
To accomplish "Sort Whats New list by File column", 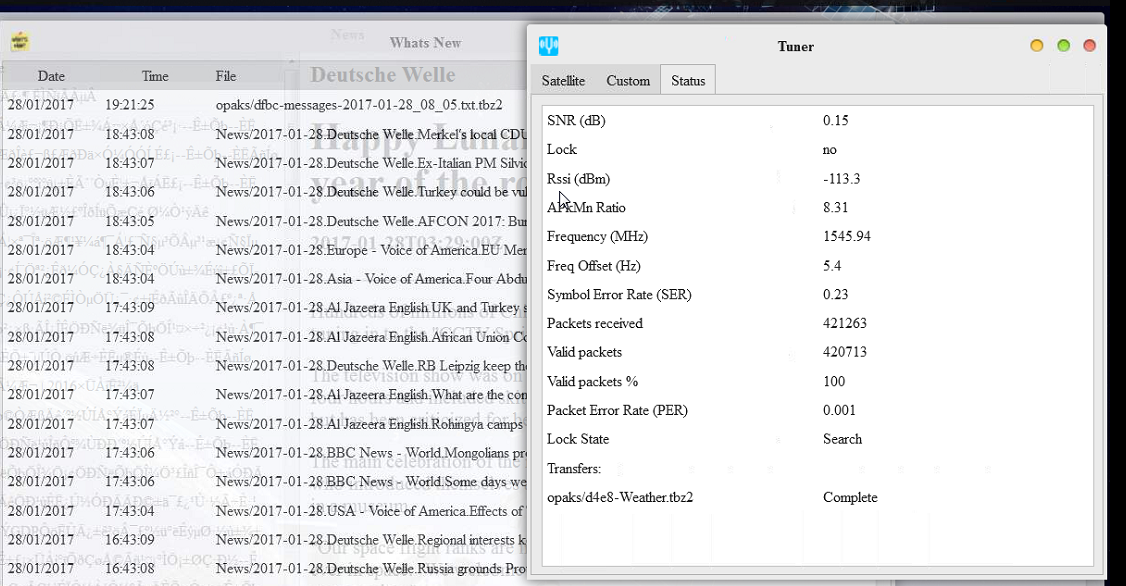I will 225,76.
